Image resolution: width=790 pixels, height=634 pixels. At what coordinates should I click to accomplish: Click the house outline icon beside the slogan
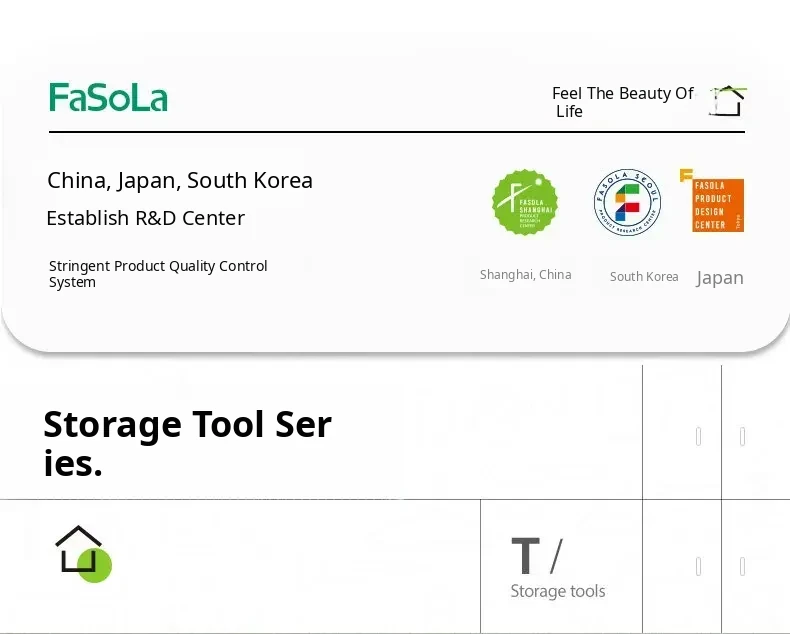point(728,100)
